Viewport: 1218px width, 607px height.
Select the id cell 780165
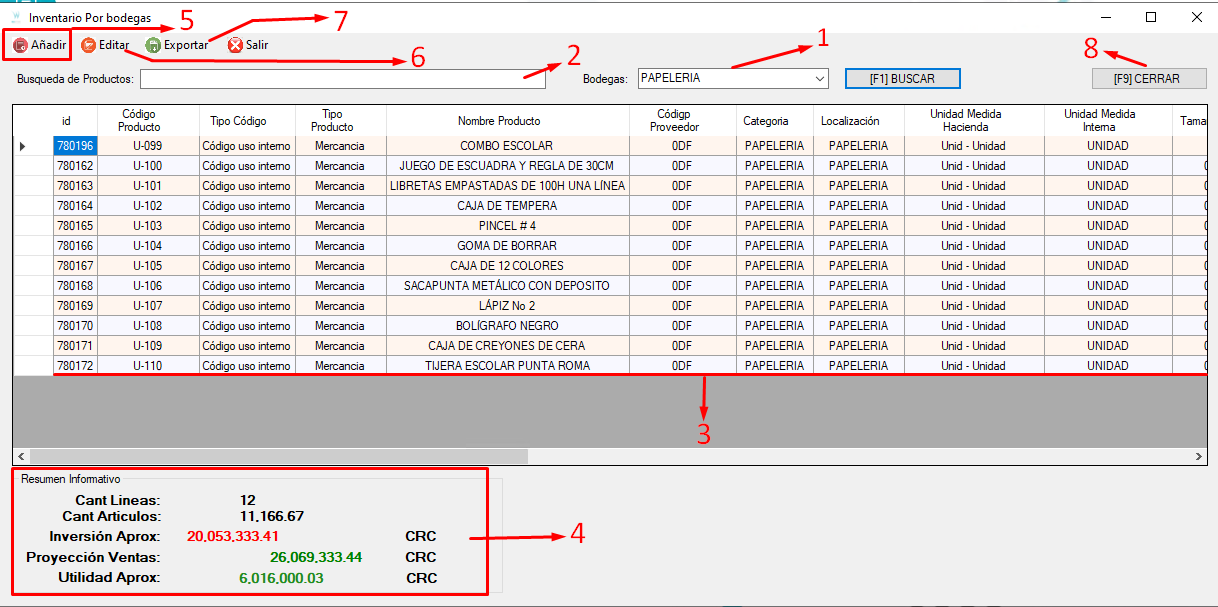pyautogui.click(x=76, y=226)
